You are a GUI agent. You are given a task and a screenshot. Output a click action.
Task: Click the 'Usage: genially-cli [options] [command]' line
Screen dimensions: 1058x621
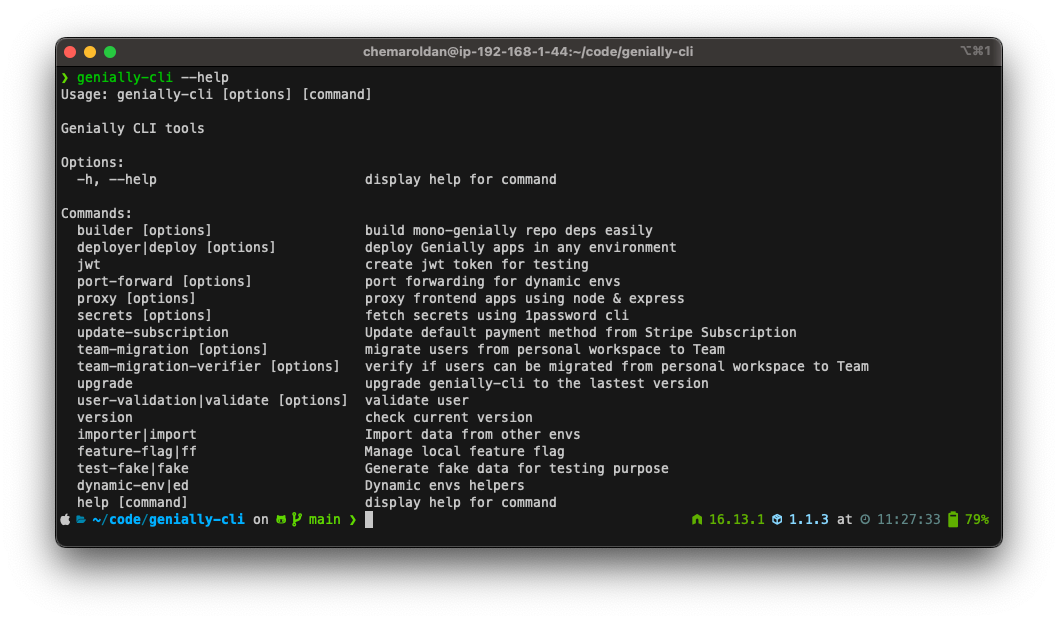click(x=216, y=94)
